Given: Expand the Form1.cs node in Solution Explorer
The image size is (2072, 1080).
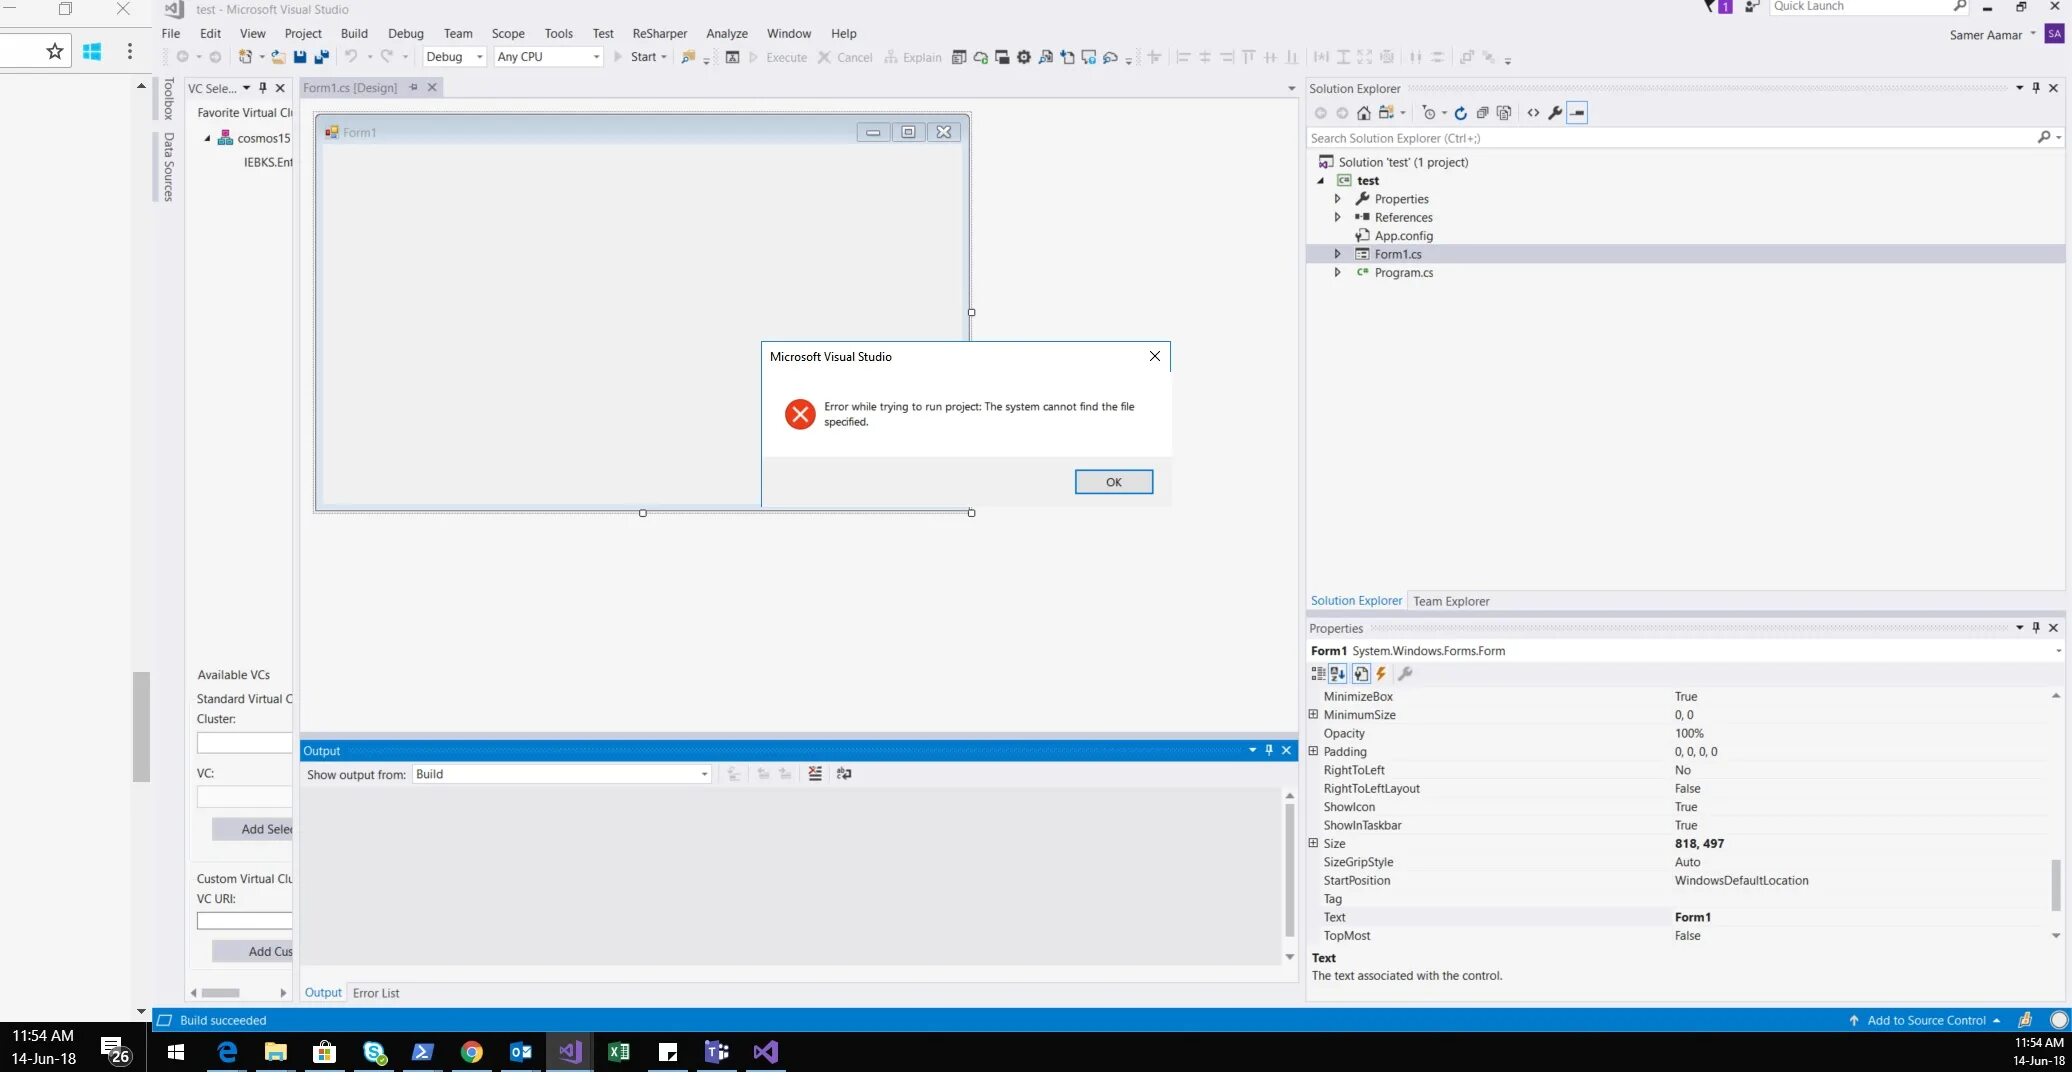Looking at the screenshot, I should point(1337,254).
